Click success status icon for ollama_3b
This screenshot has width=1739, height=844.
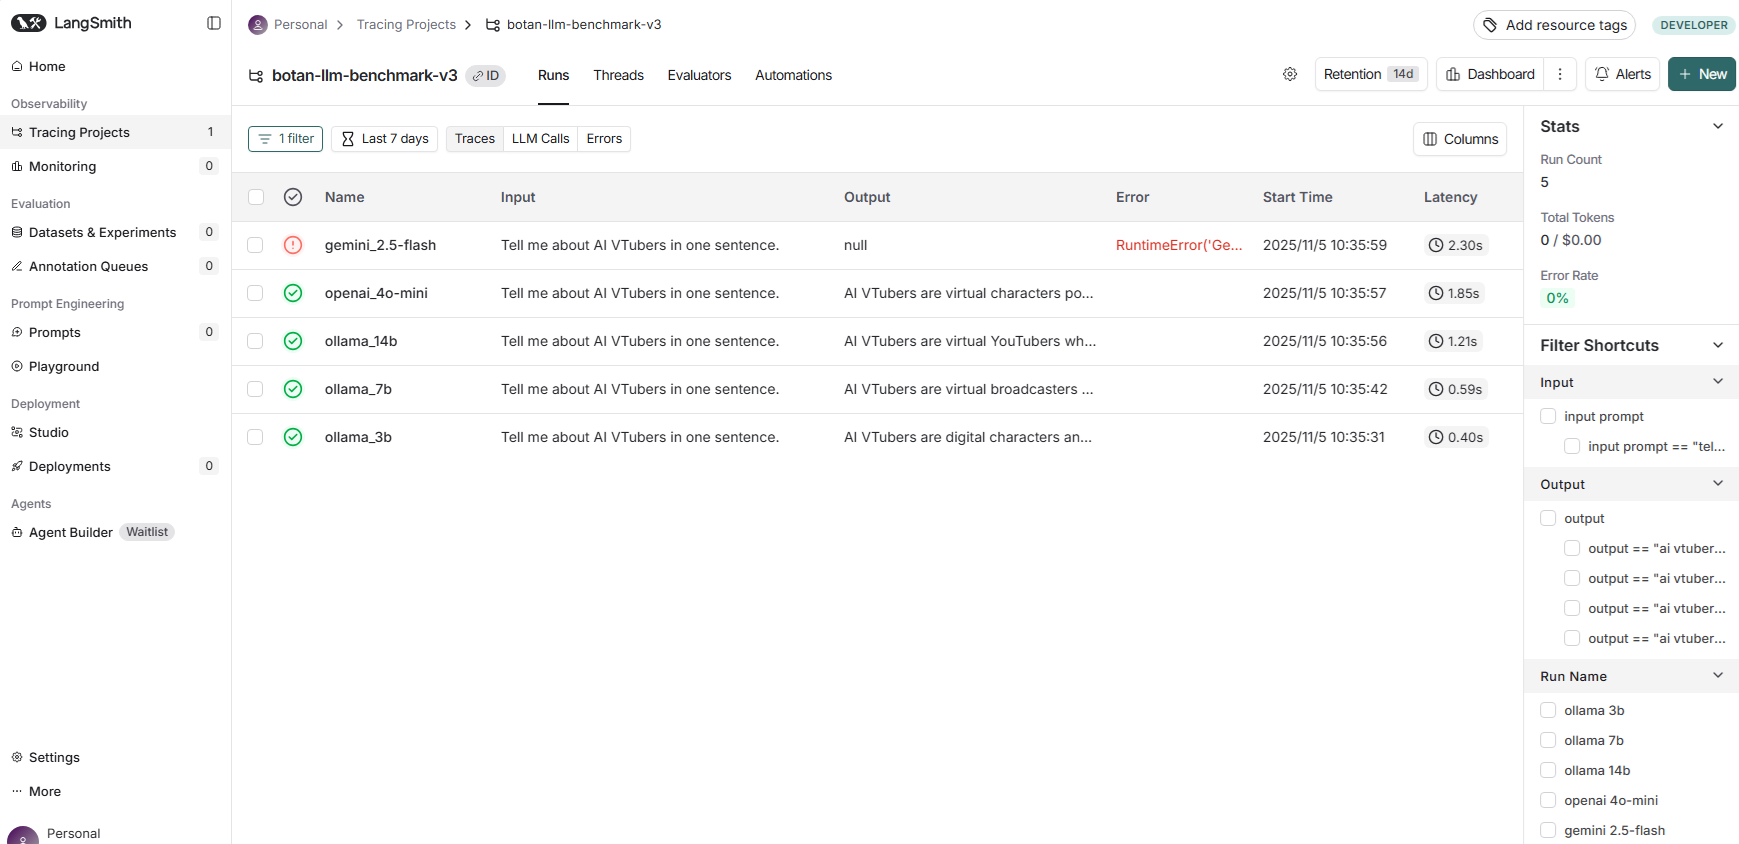[293, 437]
